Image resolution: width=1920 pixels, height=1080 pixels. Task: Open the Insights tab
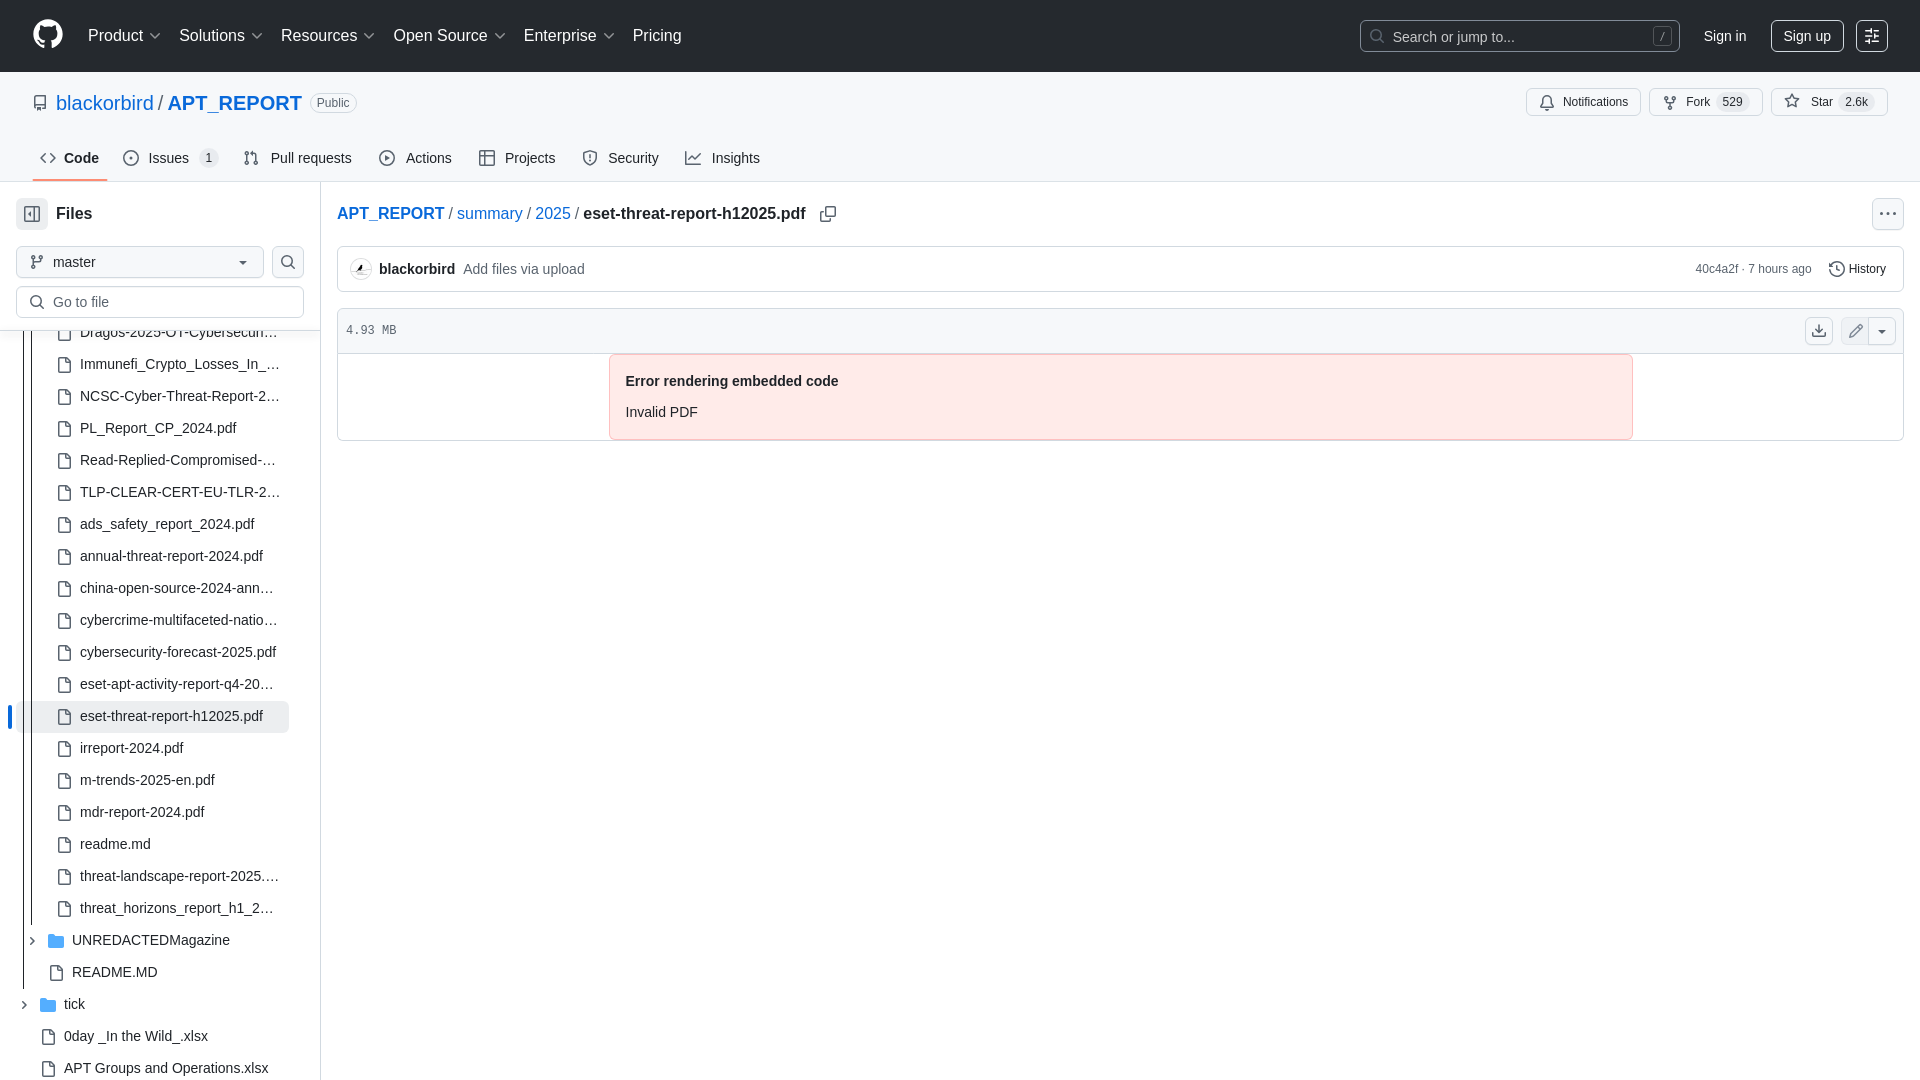click(722, 158)
